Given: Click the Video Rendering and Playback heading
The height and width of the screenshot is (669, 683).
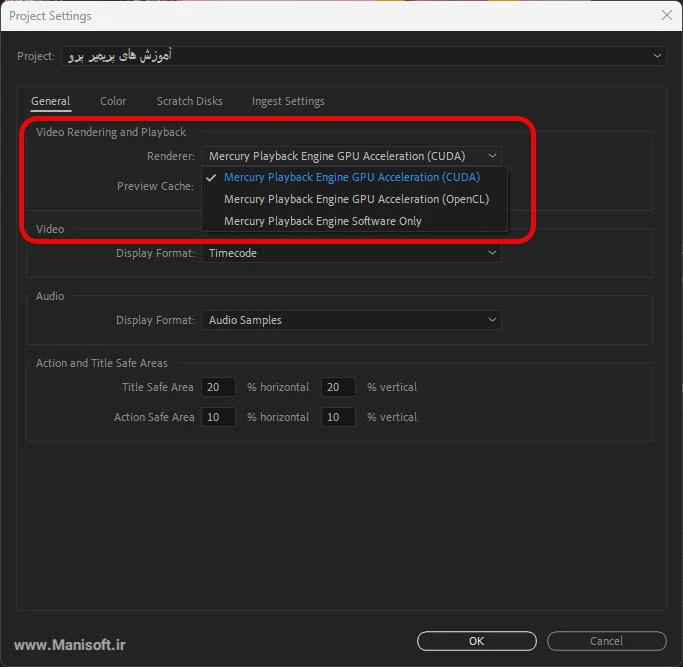Looking at the screenshot, I should 111,132.
